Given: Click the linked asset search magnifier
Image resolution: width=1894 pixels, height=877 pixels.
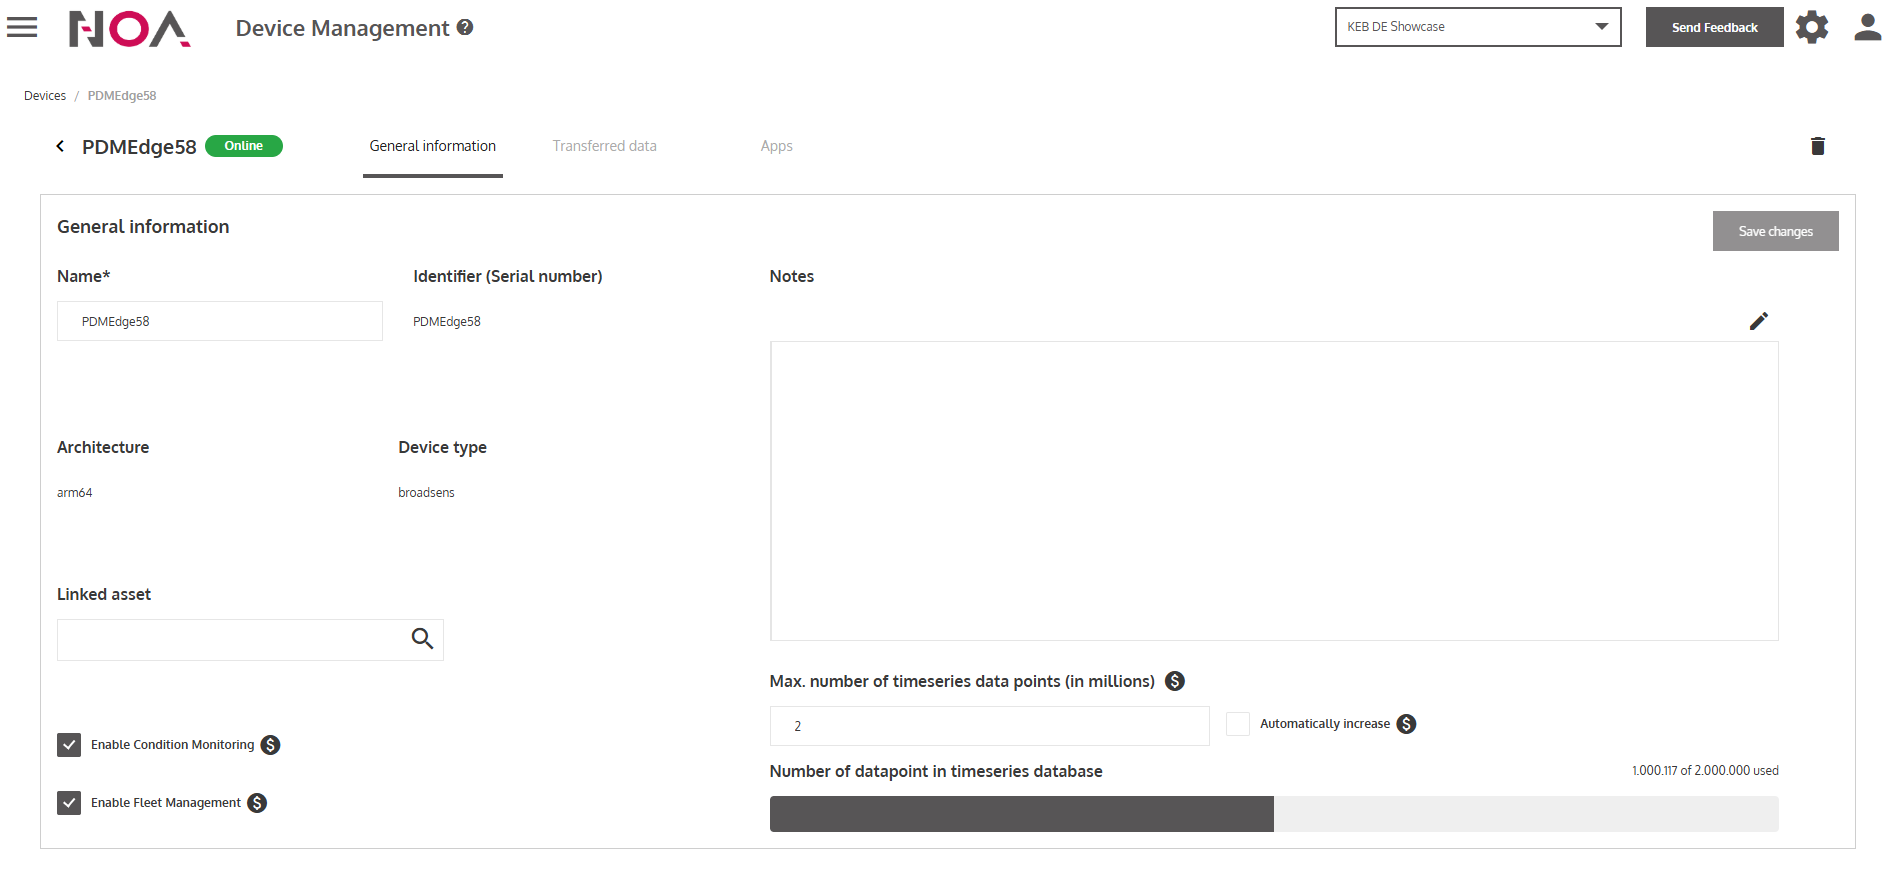Looking at the screenshot, I should [x=422, y=639].
